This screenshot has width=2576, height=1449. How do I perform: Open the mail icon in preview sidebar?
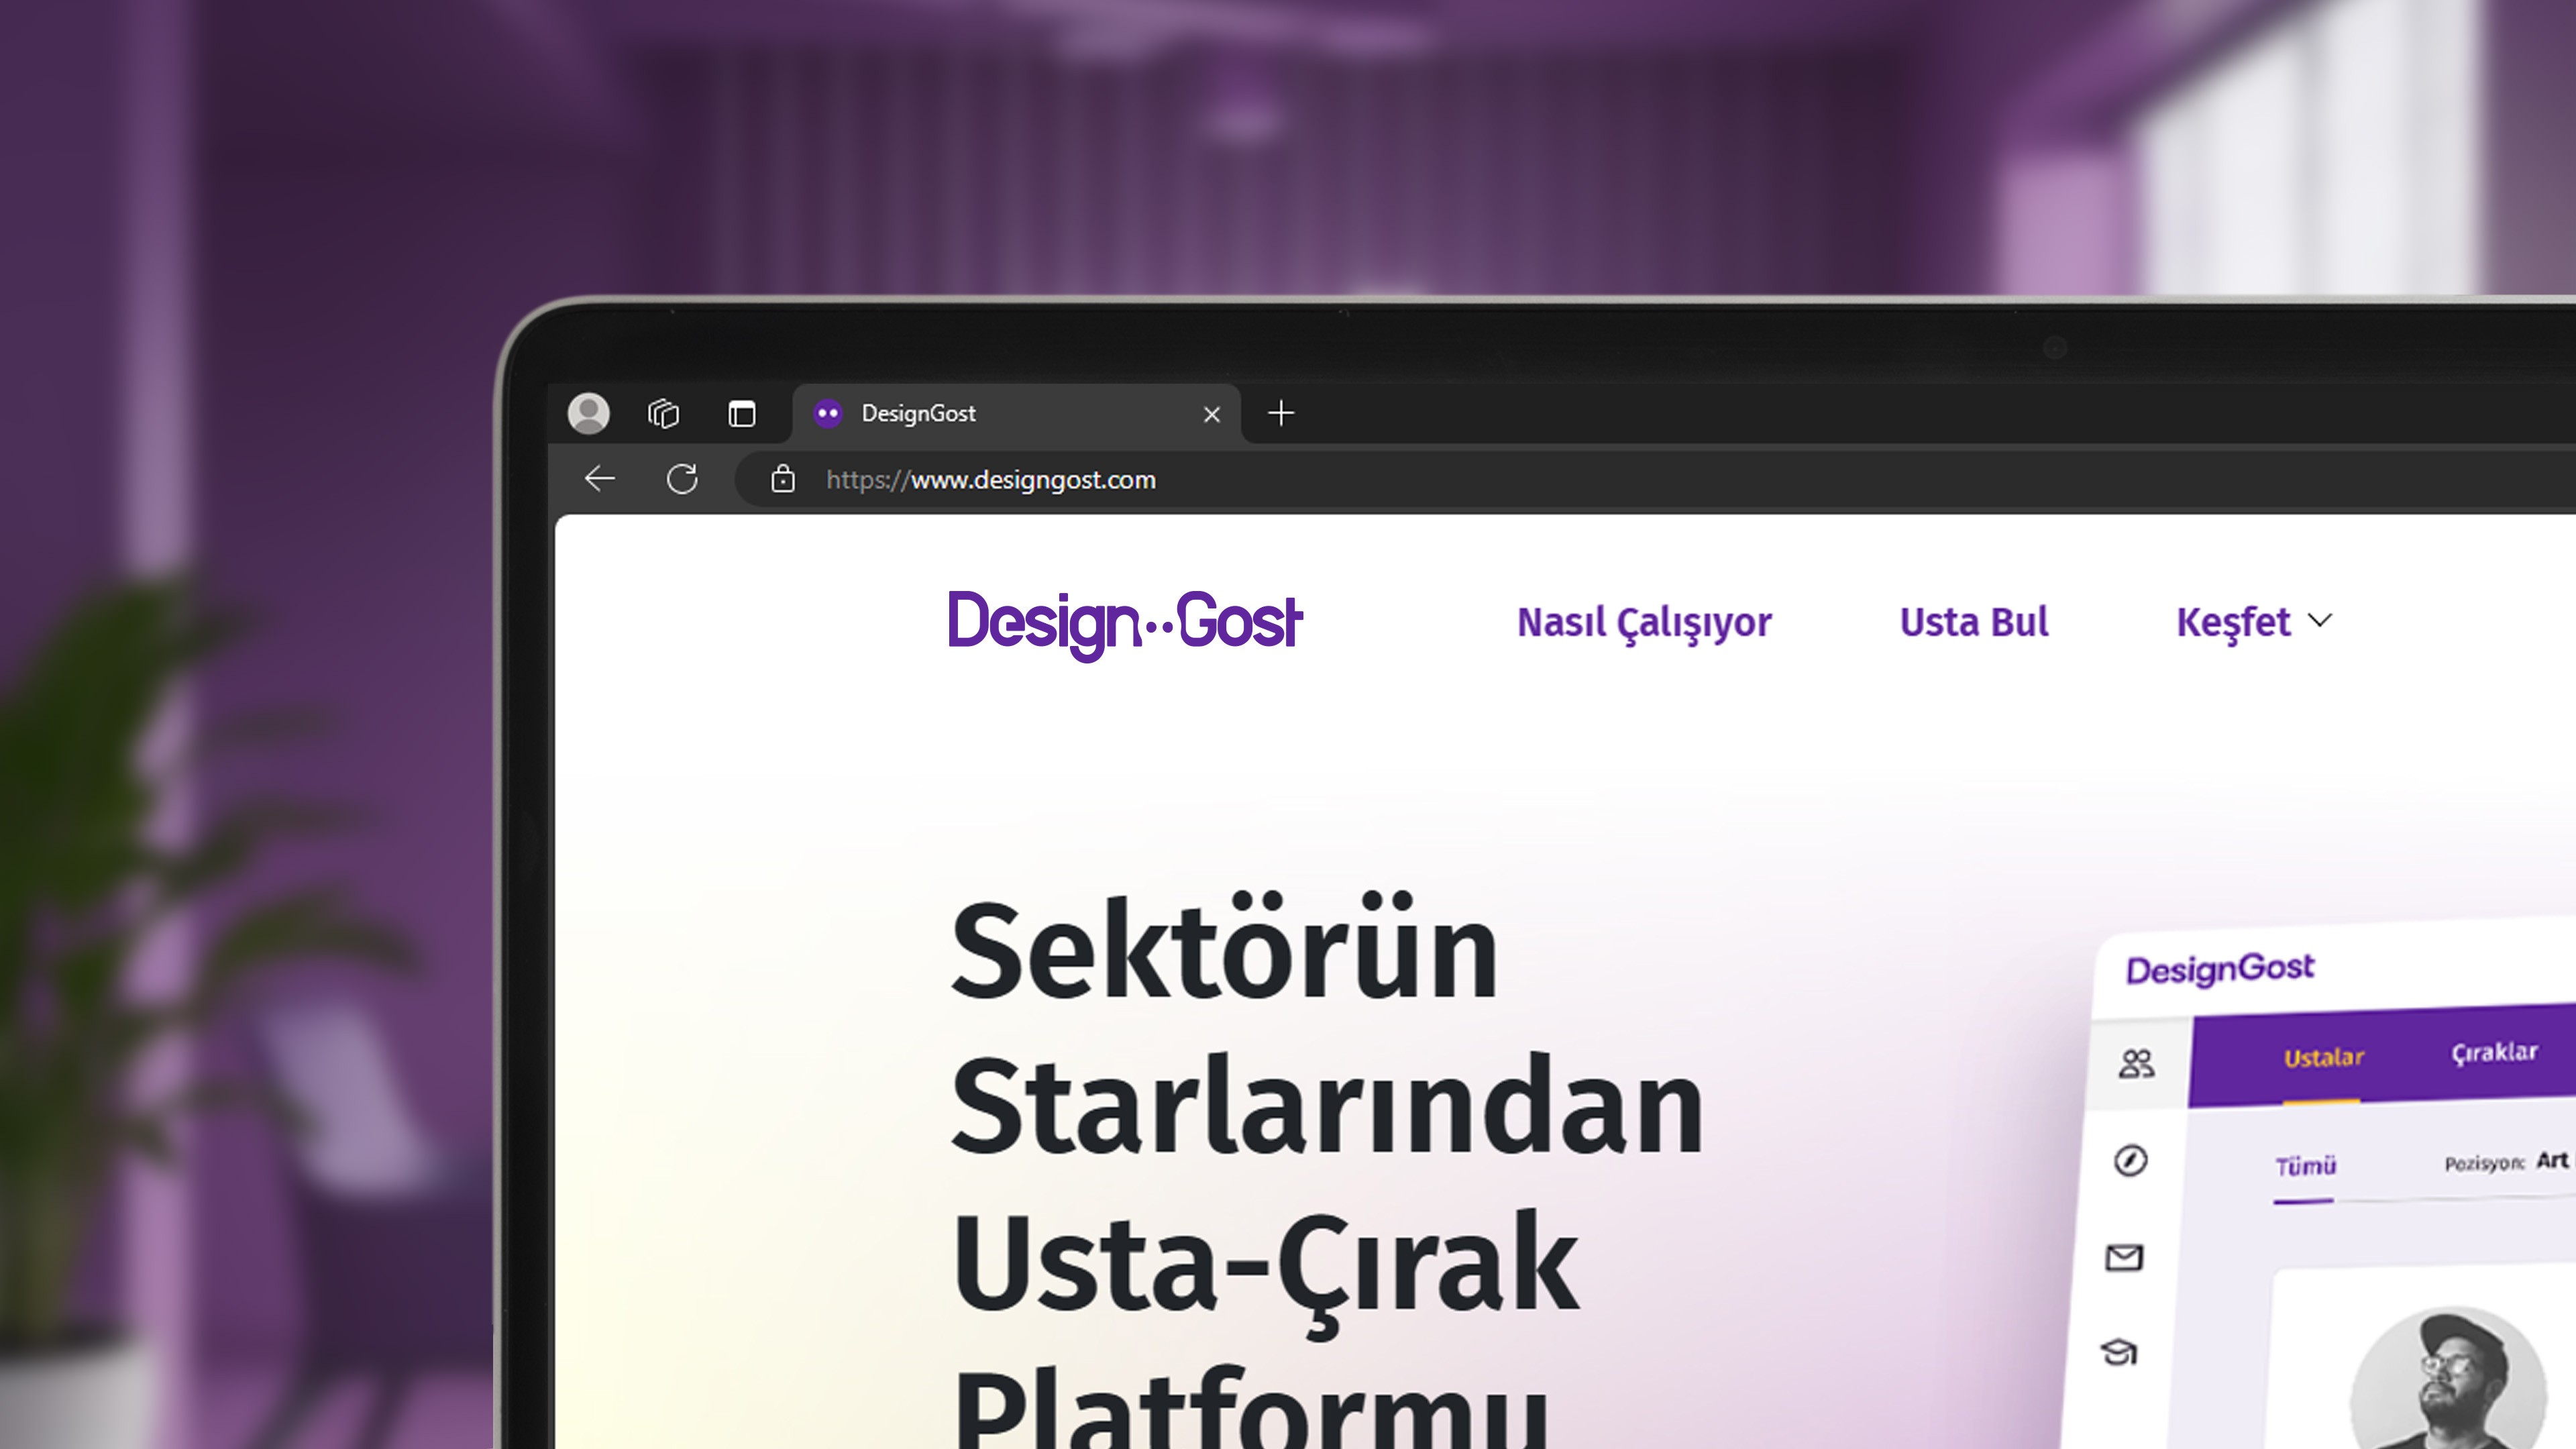[x=2124, y=1257]
